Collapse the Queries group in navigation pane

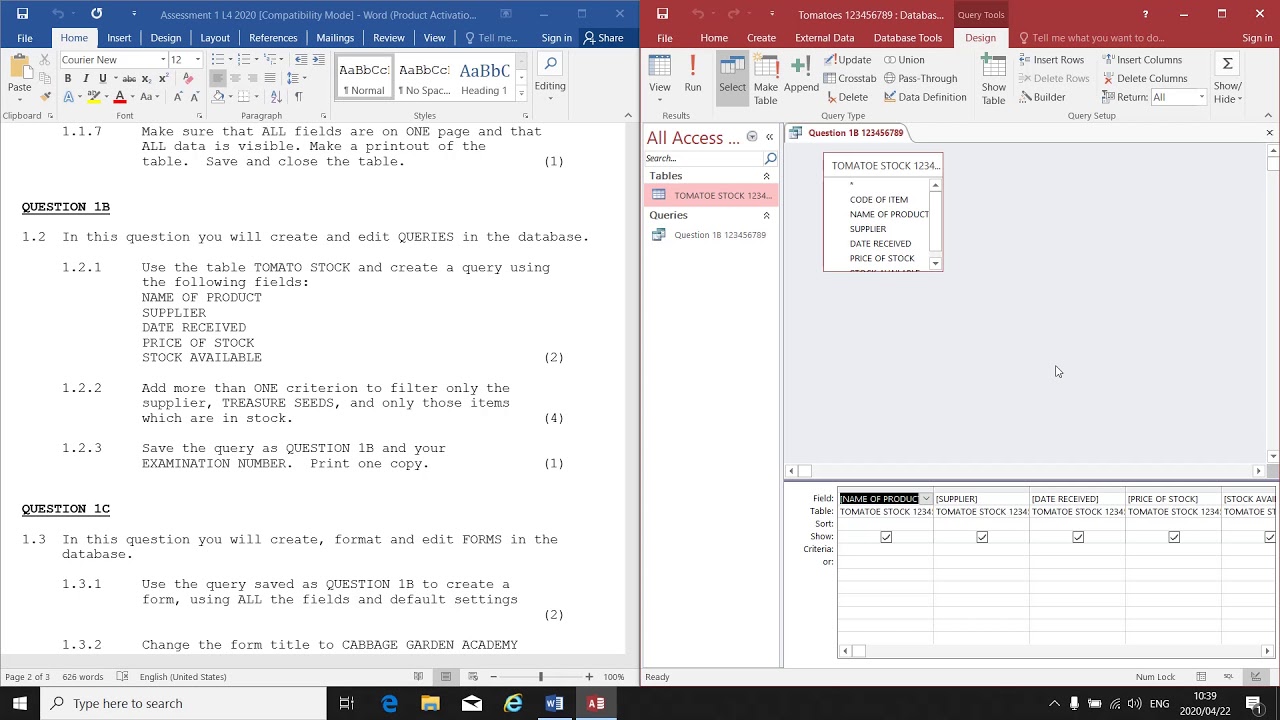pos(767,215)
